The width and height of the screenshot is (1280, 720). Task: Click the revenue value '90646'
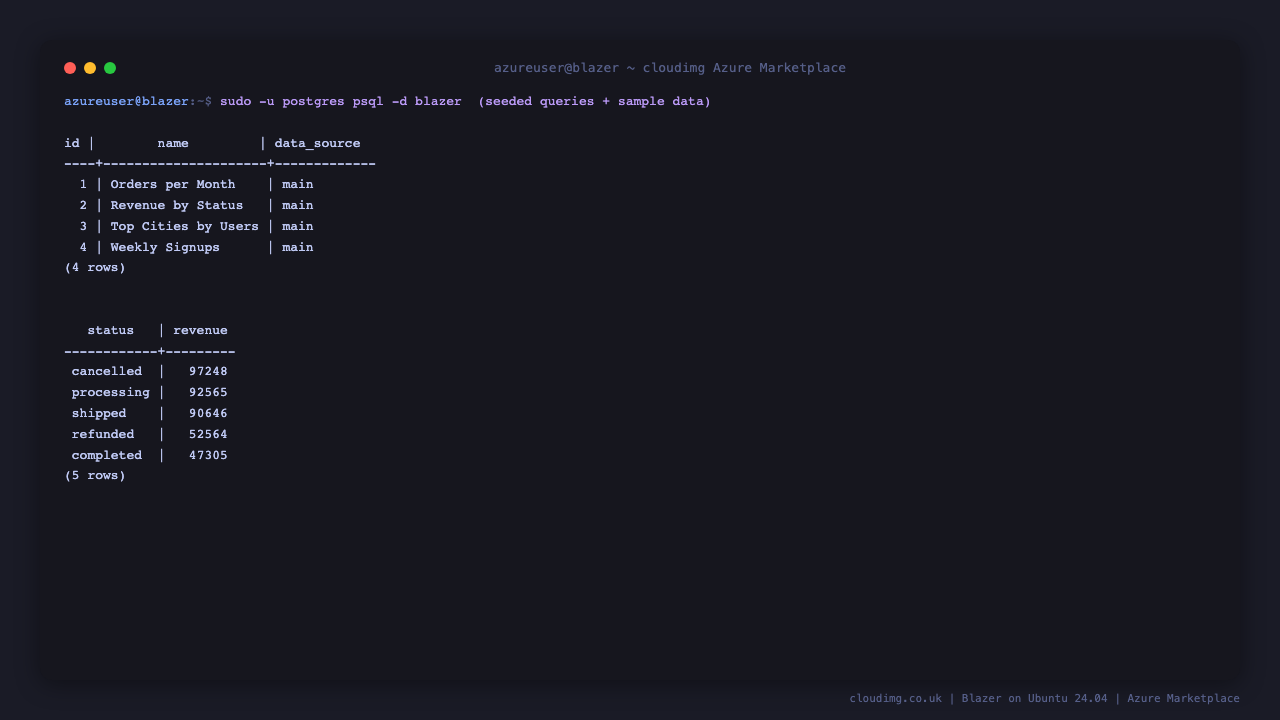[x=208, y=413]
